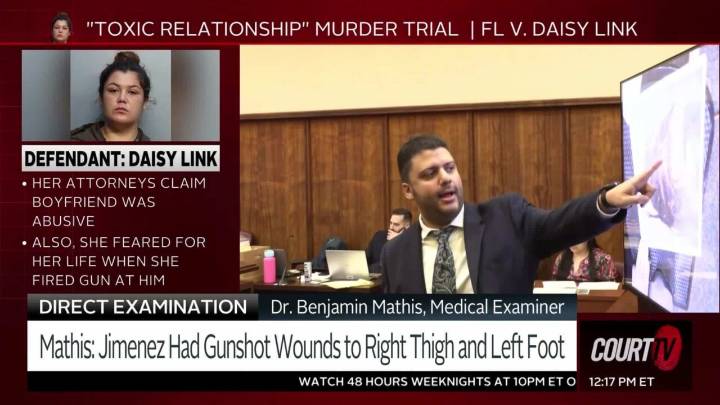720x405 pixels.
Task: Click the Dr. Benjamin Mathis name caption
Action: [417, 307]
